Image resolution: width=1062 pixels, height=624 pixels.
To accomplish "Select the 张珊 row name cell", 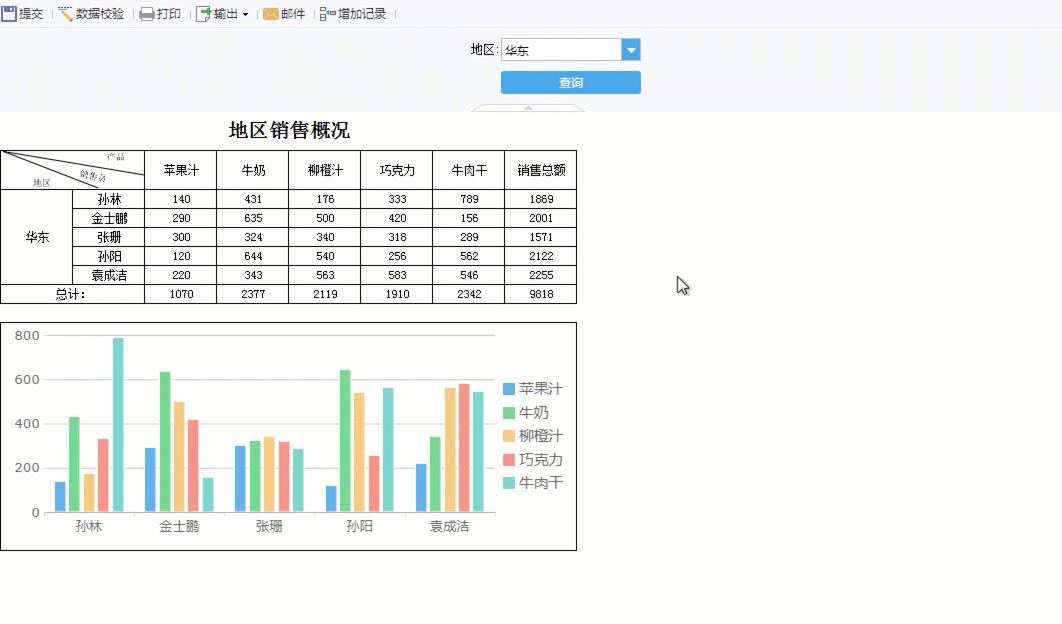I will (x=108, y=237).
